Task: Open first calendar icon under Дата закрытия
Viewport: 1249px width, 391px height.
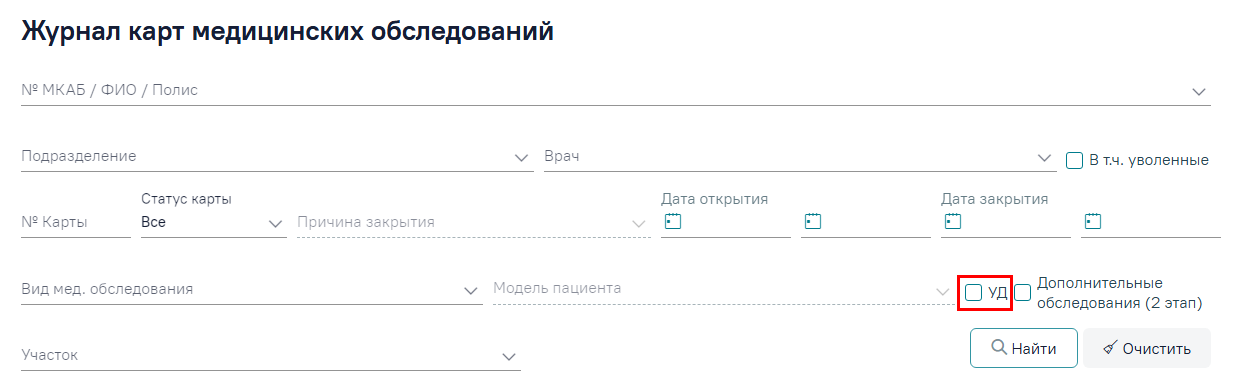Action: click(x=953, y=221)
